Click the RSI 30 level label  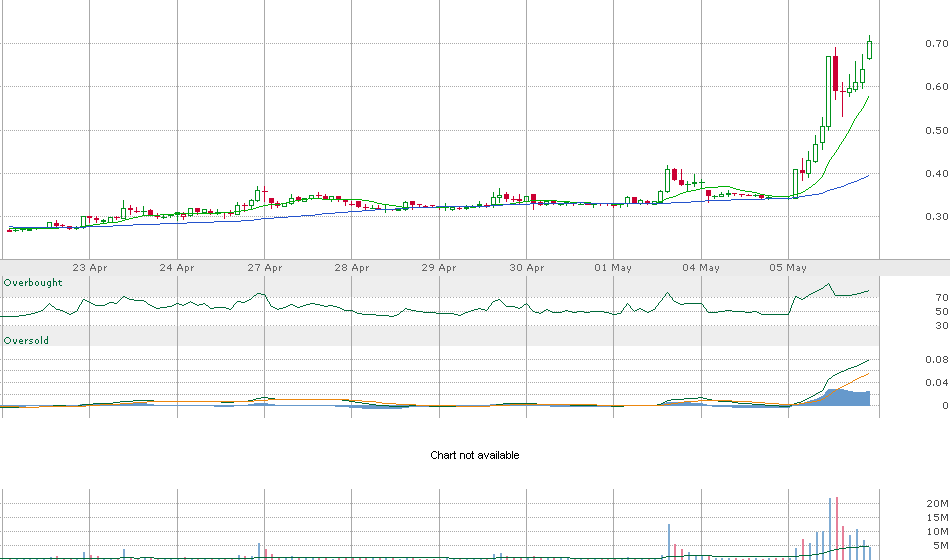(x=942, y=326)
